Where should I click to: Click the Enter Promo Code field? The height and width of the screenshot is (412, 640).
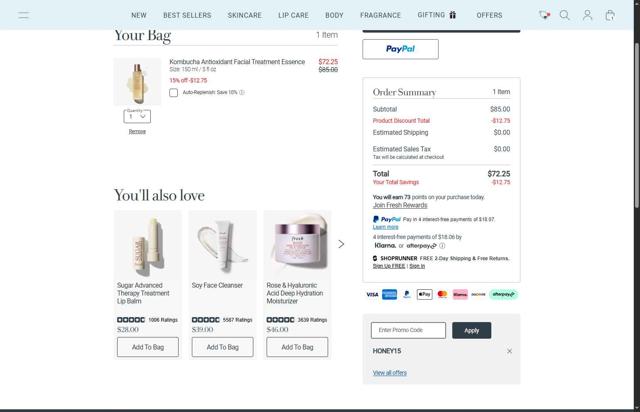coord(408,330)
